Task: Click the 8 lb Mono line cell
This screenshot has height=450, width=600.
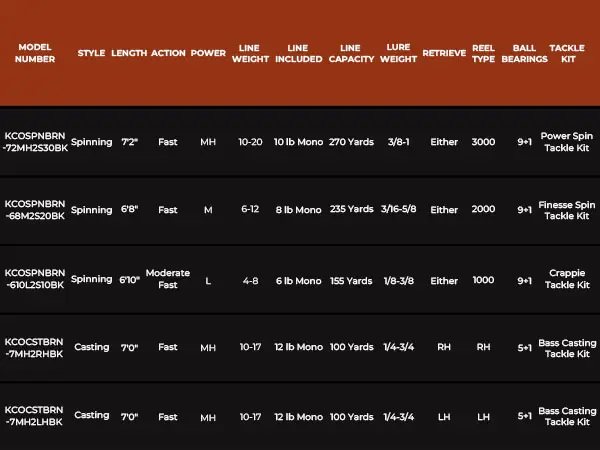Action: click(x=299, y=210)
